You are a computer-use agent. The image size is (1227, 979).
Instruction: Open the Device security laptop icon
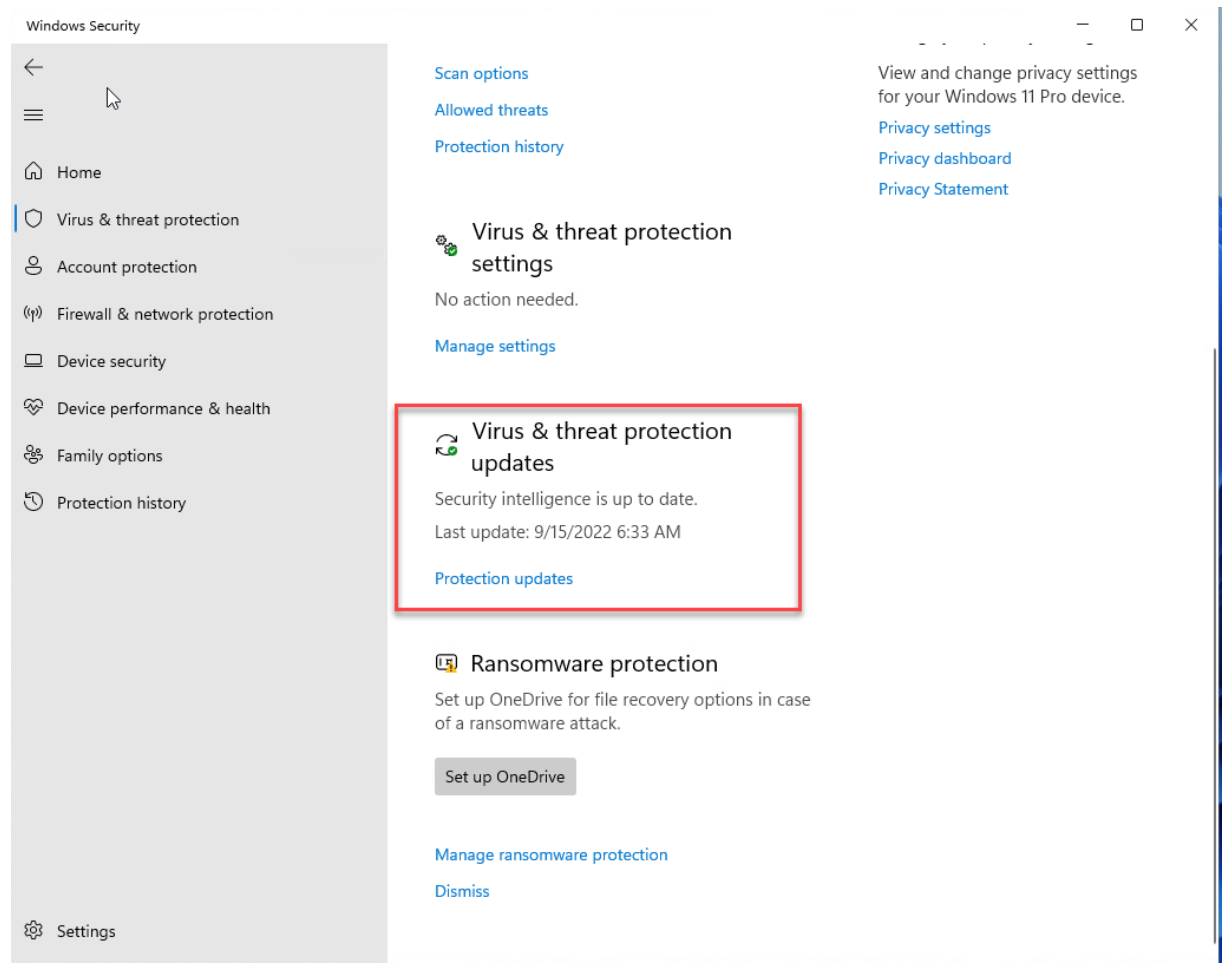coord(34,361)
